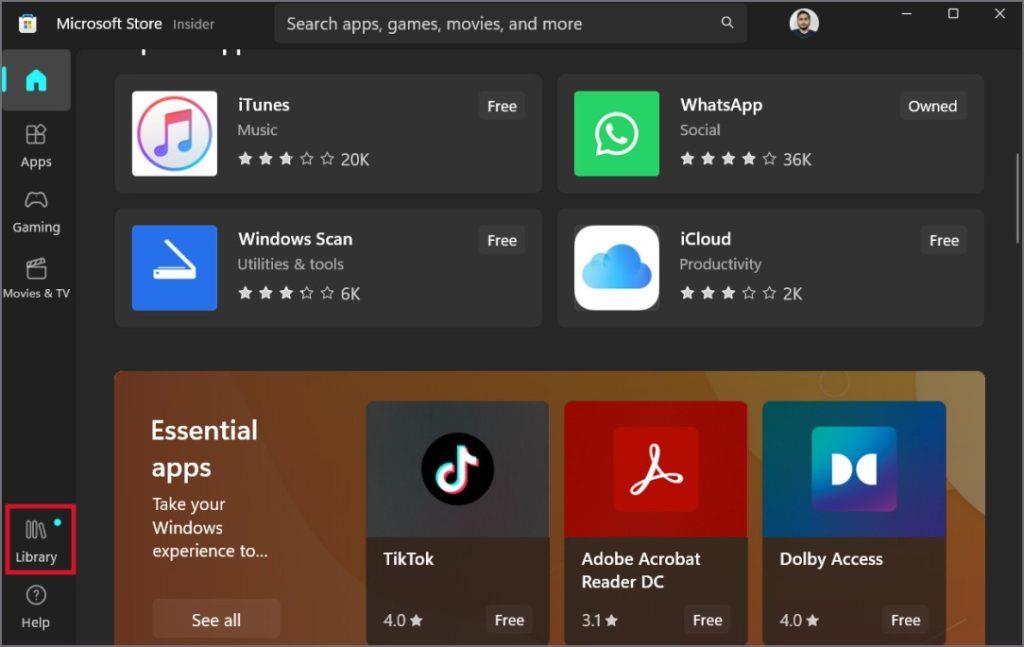Image resolution: width=1024 pixels, height=647 pixels.
Task: Click Free button on Dolby Access card
Action: click(905, 620)
